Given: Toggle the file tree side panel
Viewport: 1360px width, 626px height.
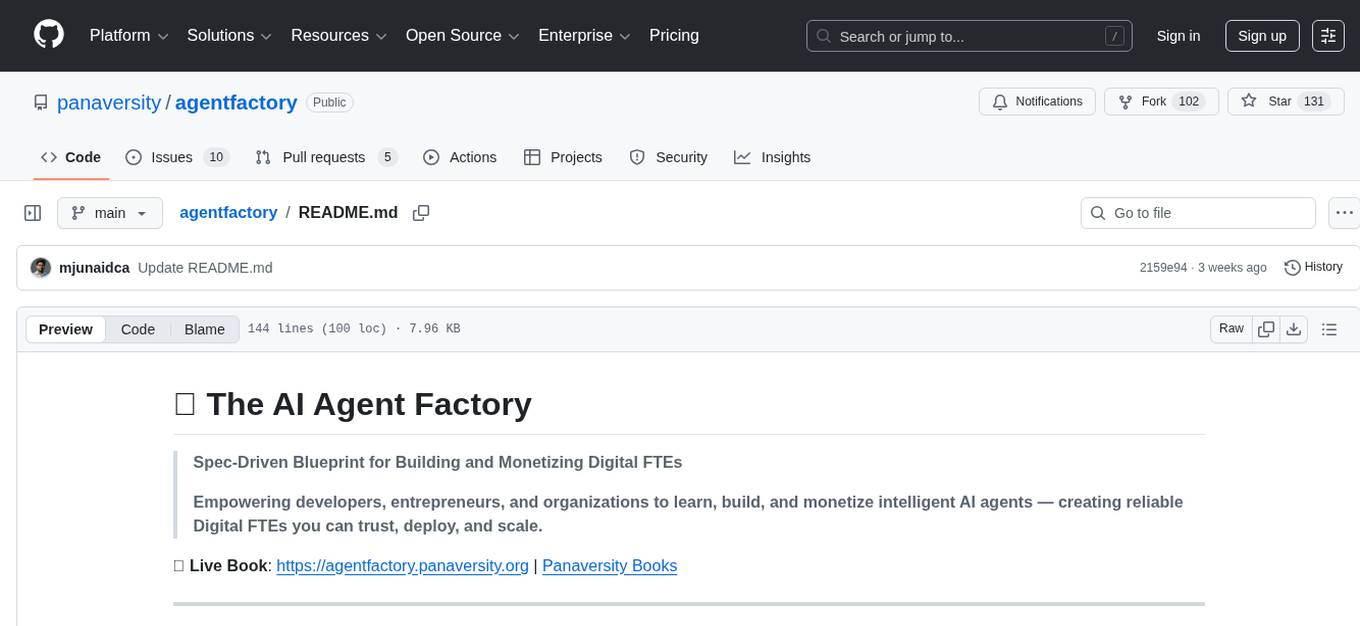Looking at the screenshot, I should click(32, 212).
